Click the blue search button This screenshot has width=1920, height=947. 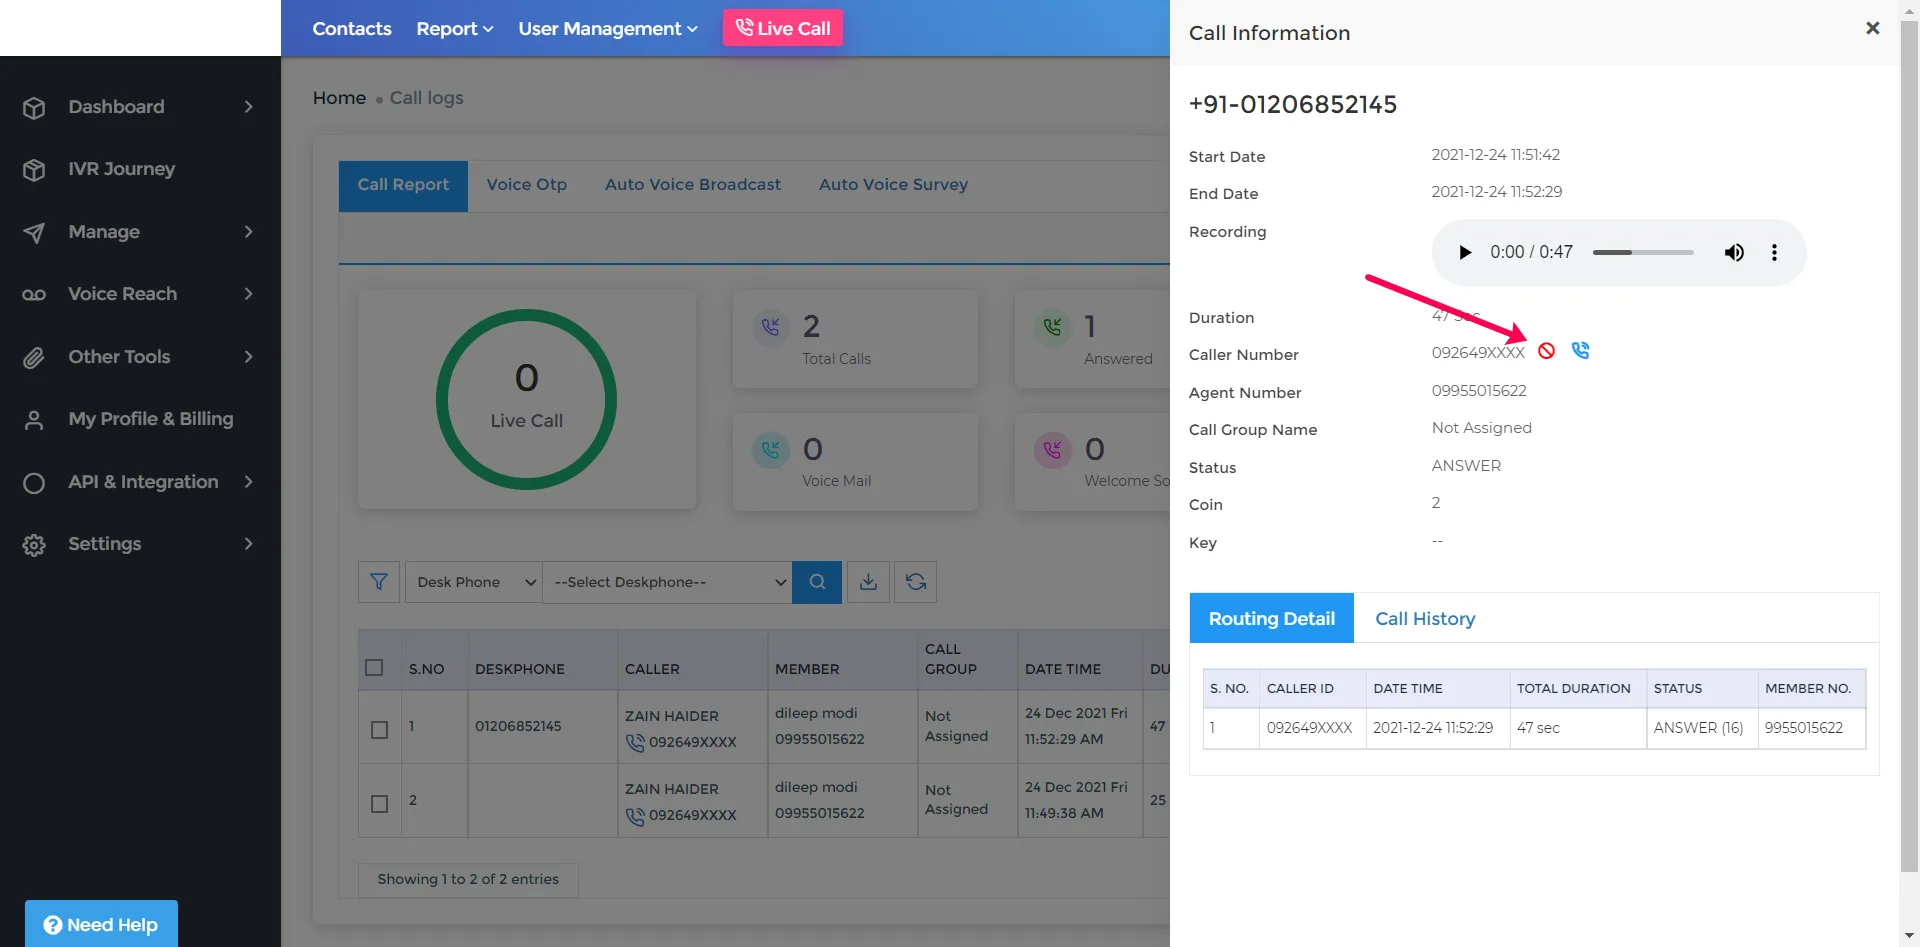[817, 582]
